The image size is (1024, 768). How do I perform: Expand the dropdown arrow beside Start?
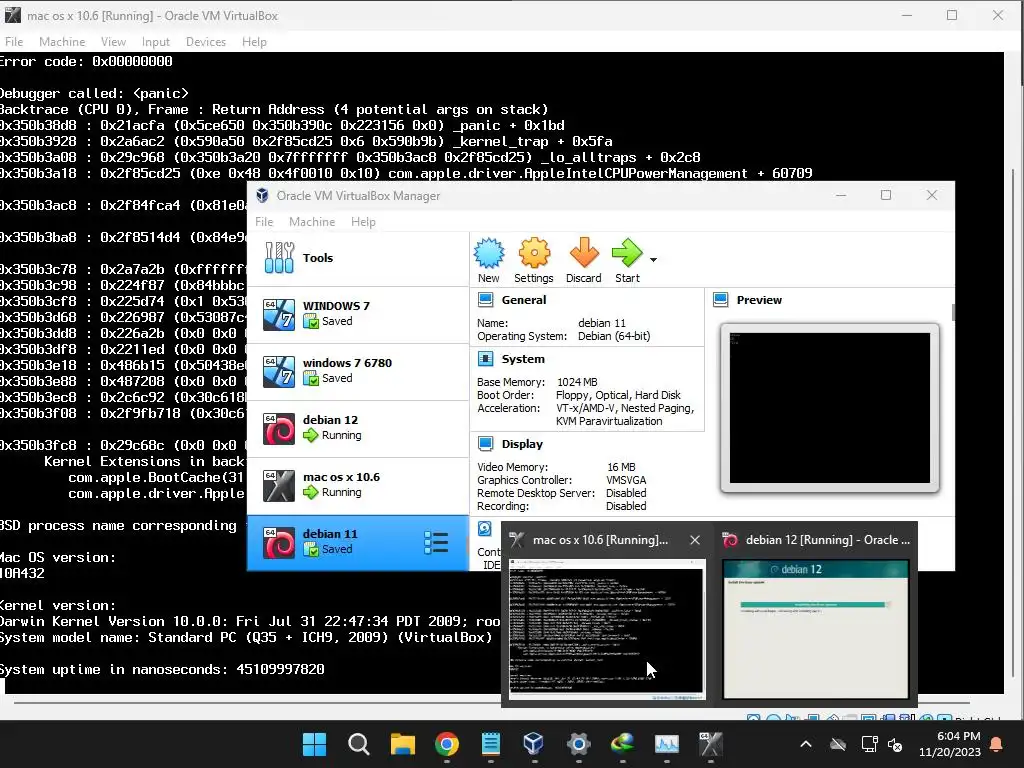[653, 259]
